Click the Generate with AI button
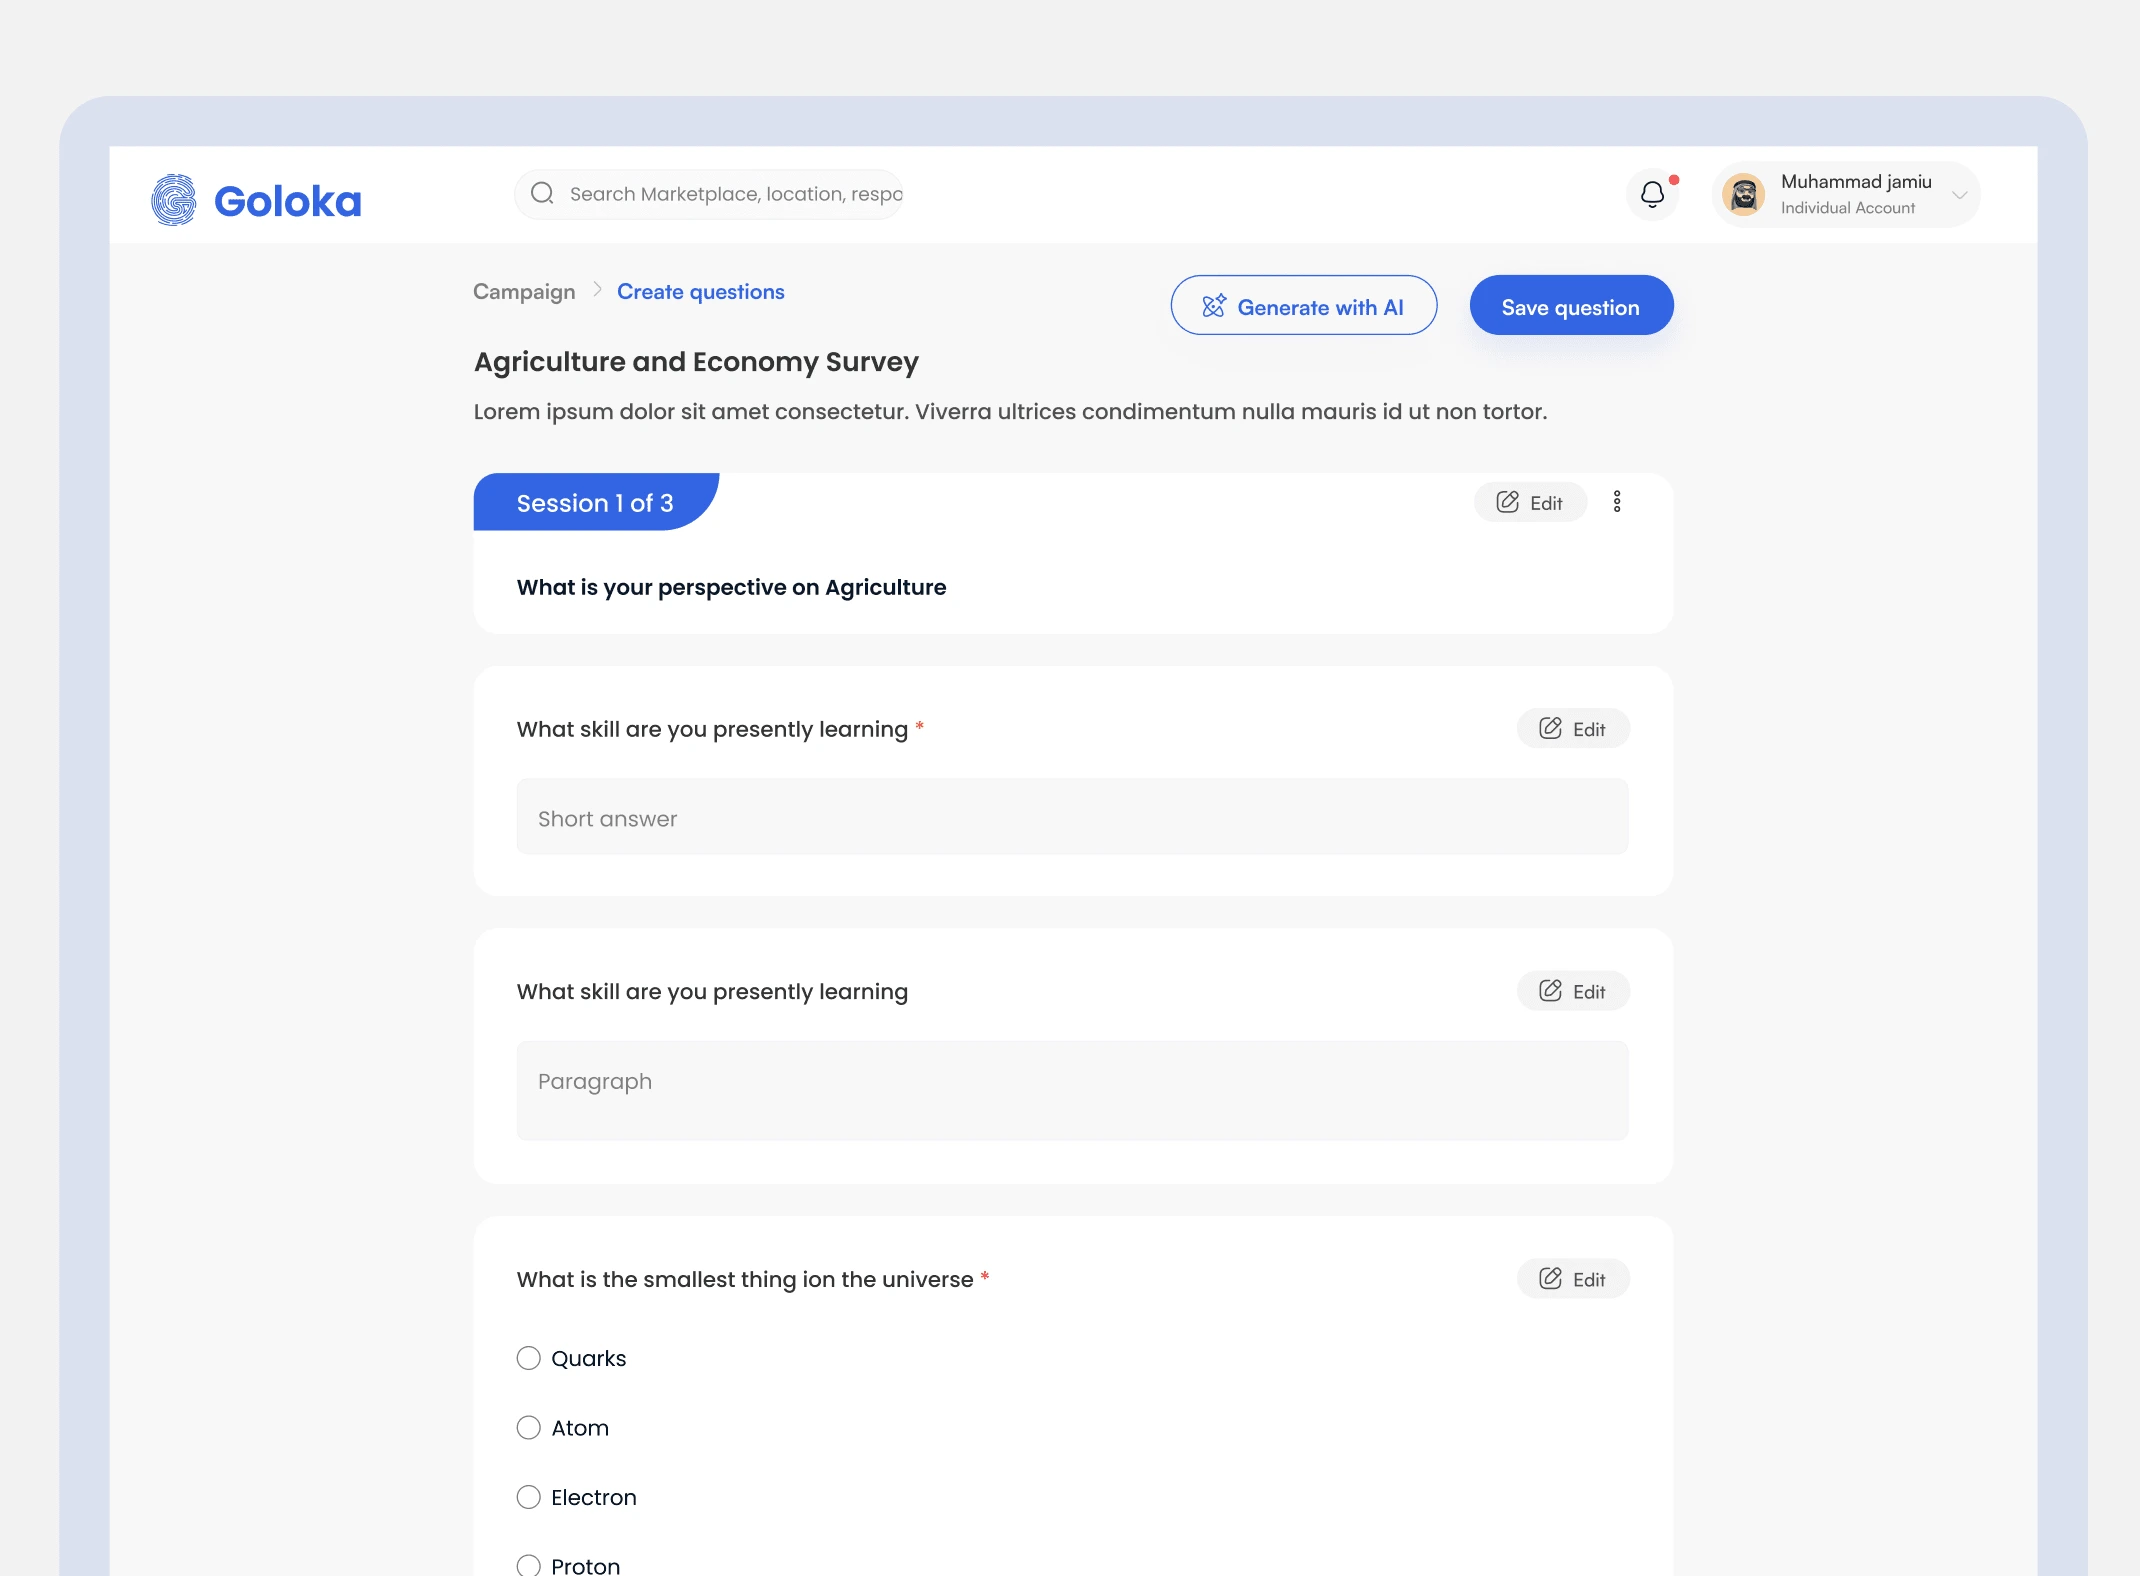This screenshot has width=2140, height=1576. (1303, 306)
